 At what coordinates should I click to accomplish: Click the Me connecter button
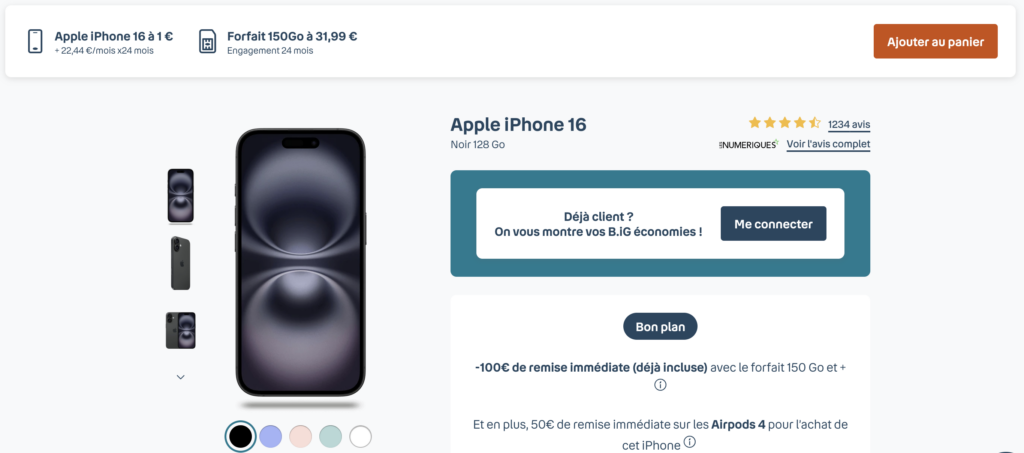773,224
